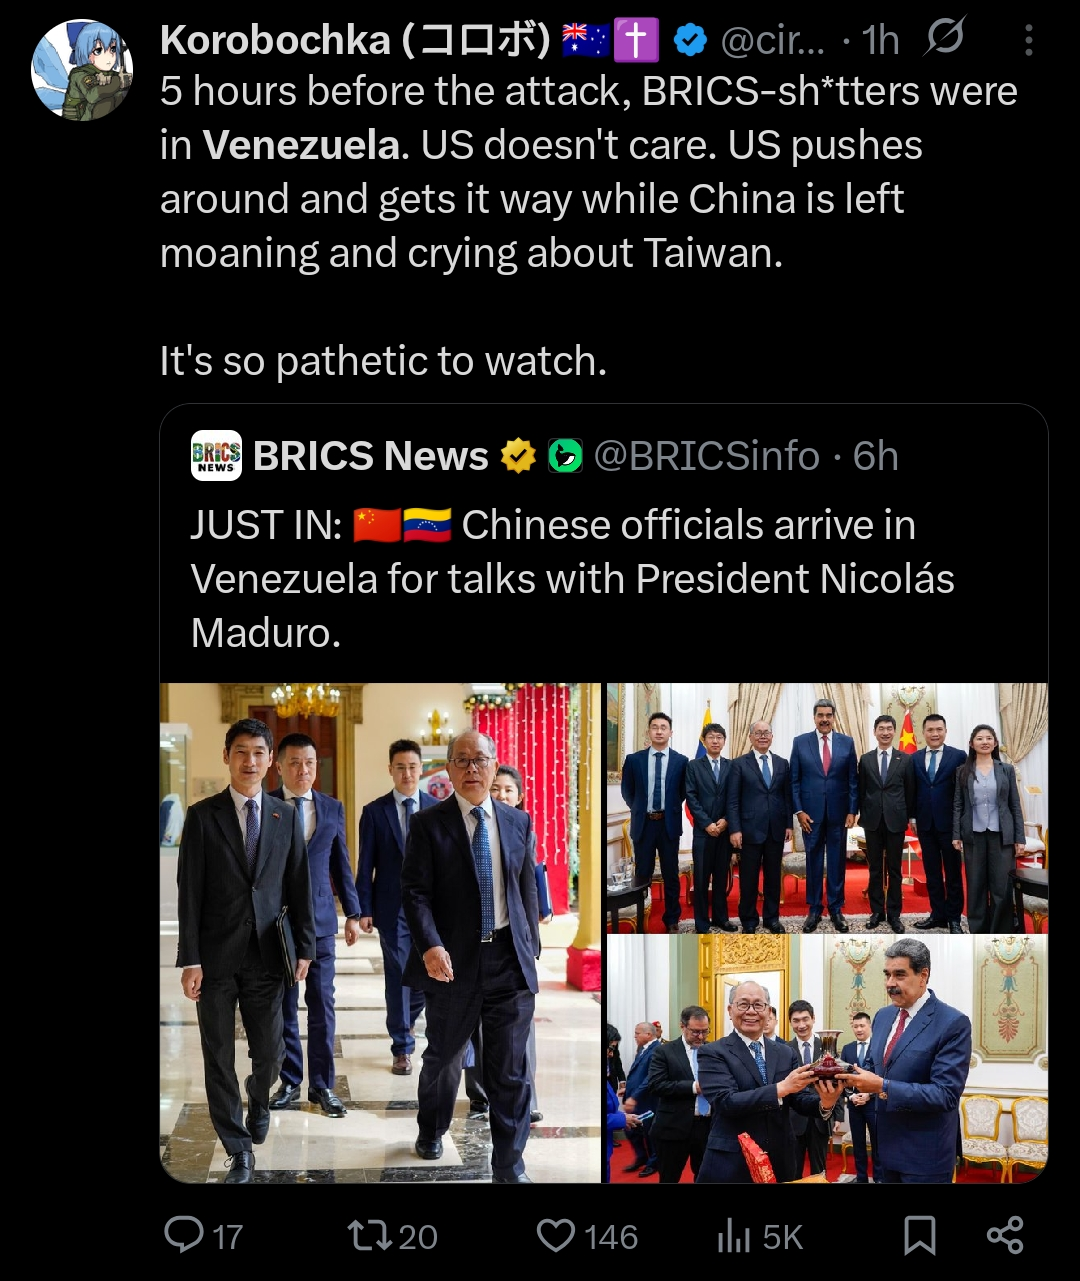Click the reply speech bubble icon

[184, 1235]
